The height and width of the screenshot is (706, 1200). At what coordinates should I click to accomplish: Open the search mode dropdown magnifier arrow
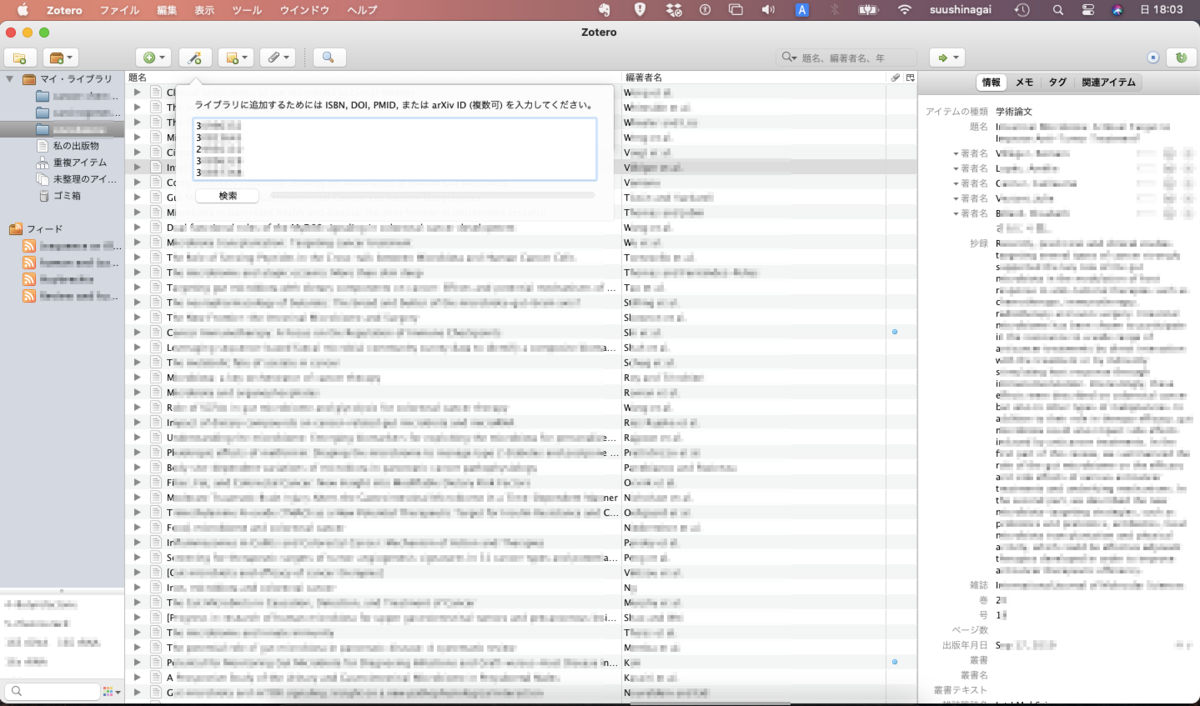point(790,58)
